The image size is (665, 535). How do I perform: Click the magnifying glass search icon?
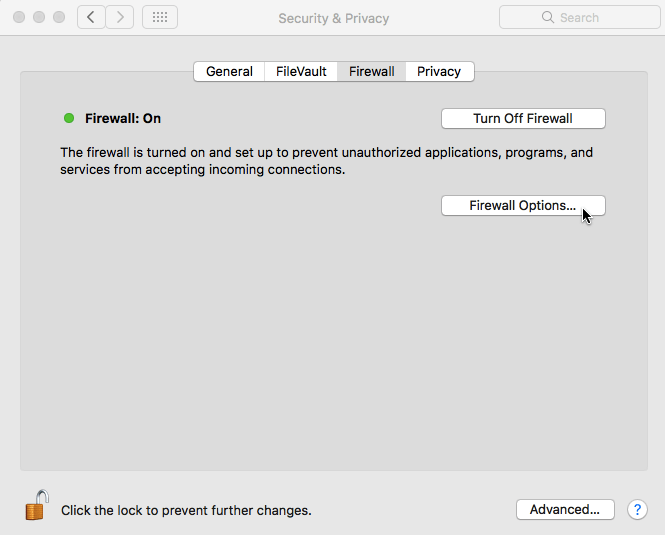click(x=548, y=17)
